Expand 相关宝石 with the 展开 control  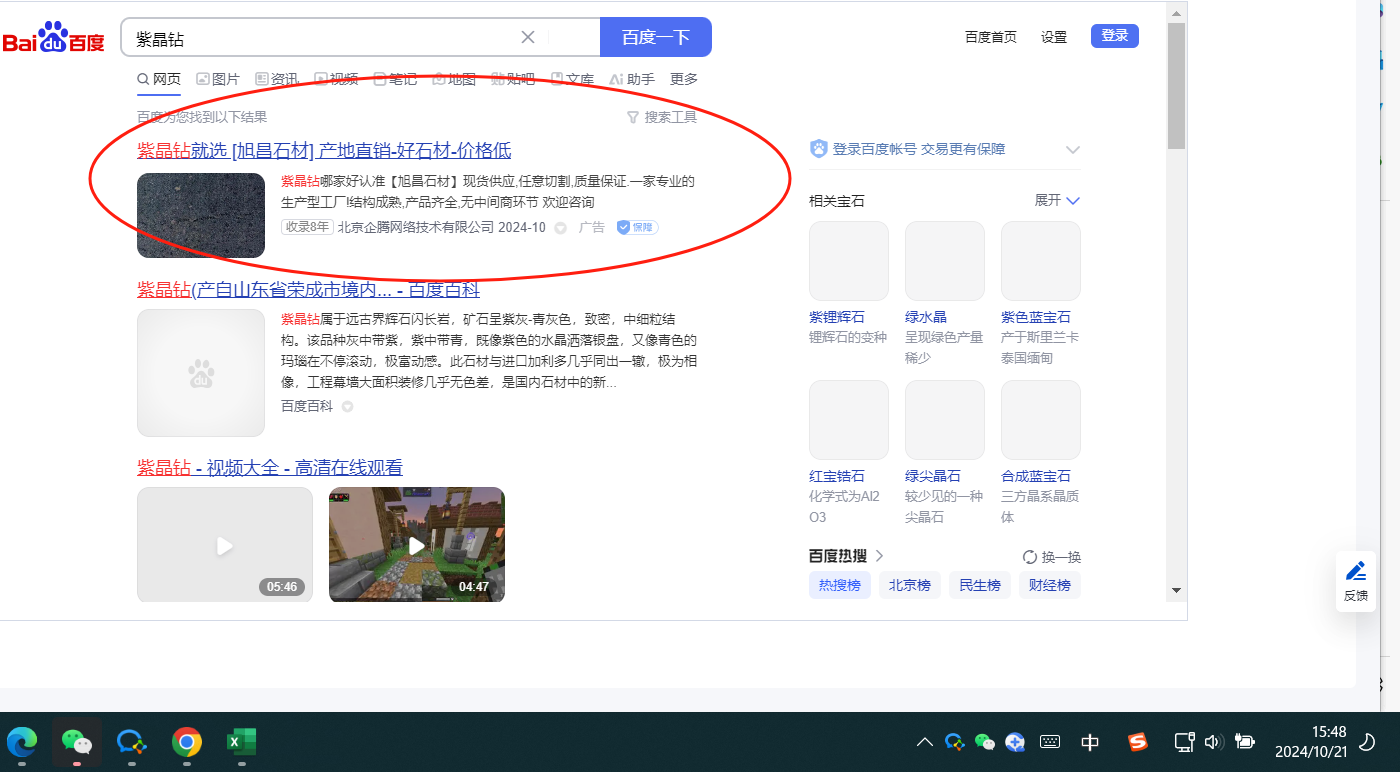pos(1057,200)
